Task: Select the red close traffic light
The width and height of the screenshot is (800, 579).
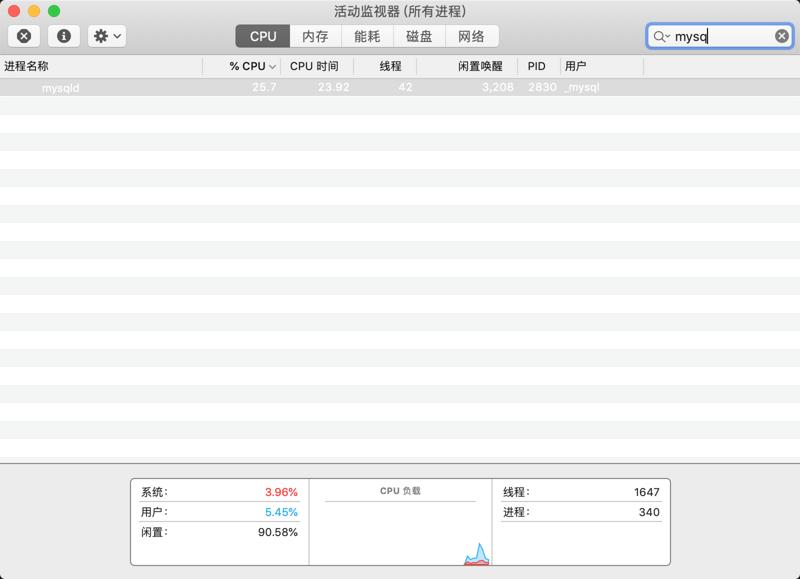Action: [x=12, y=10]
